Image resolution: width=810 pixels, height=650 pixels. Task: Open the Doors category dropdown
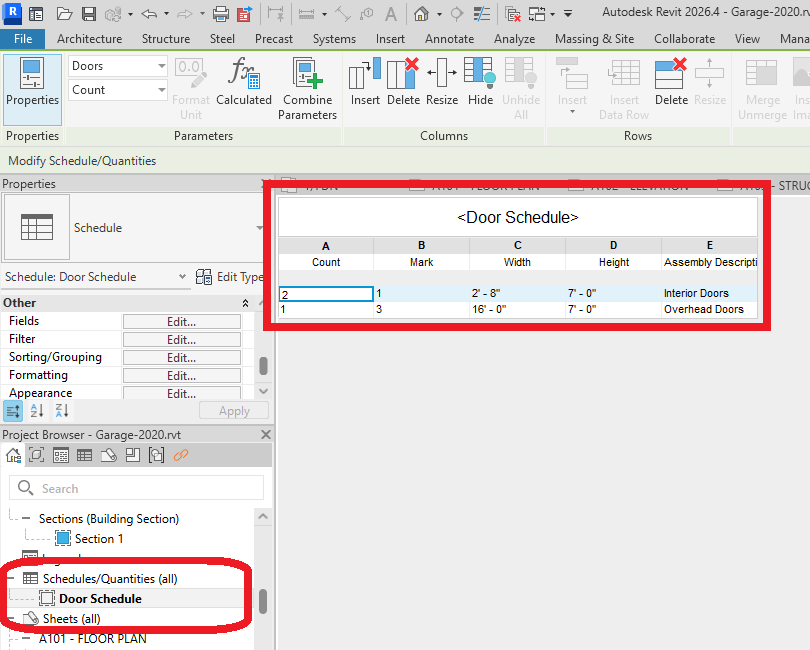click(118, 66)
